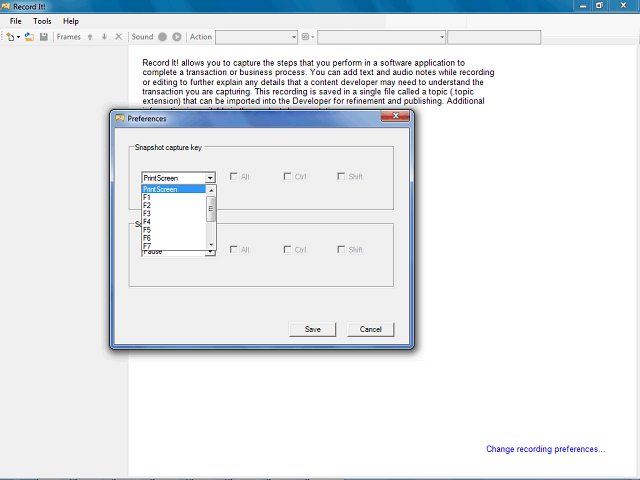This screenshot has width=640, height=480.
Task: Click the key list scroll down arrow
Action: coord(211,244)
